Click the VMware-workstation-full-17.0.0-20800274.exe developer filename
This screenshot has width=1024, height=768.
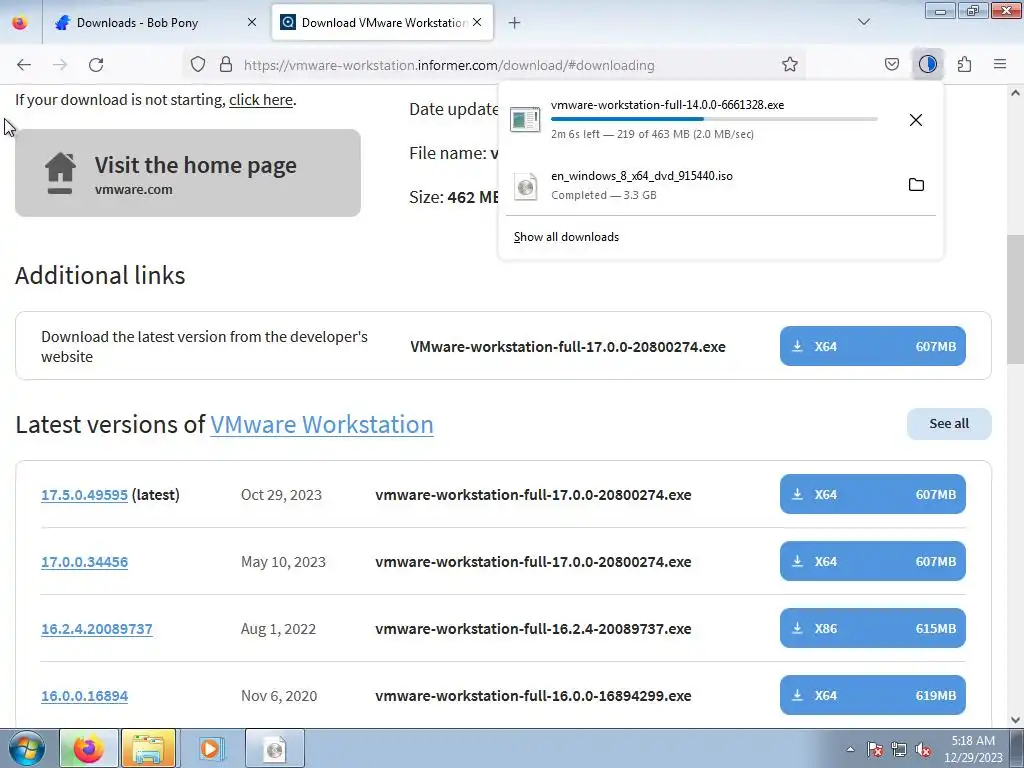pos(568,347)
